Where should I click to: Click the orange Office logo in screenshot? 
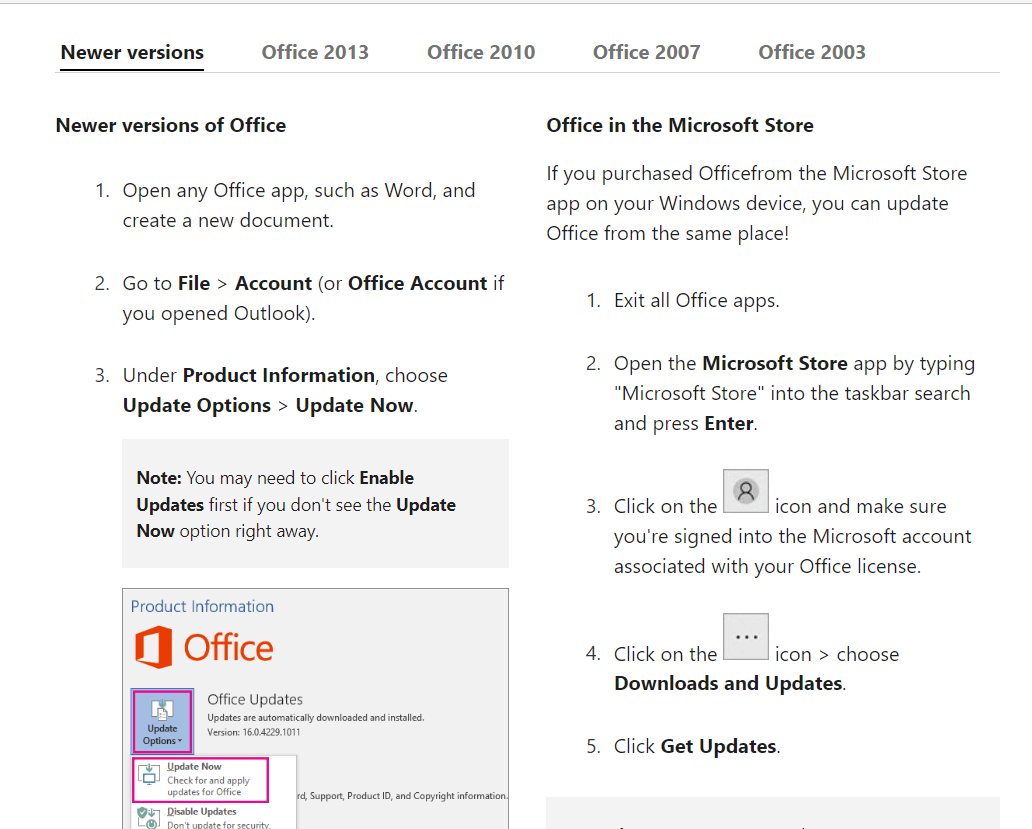point(204,647)
